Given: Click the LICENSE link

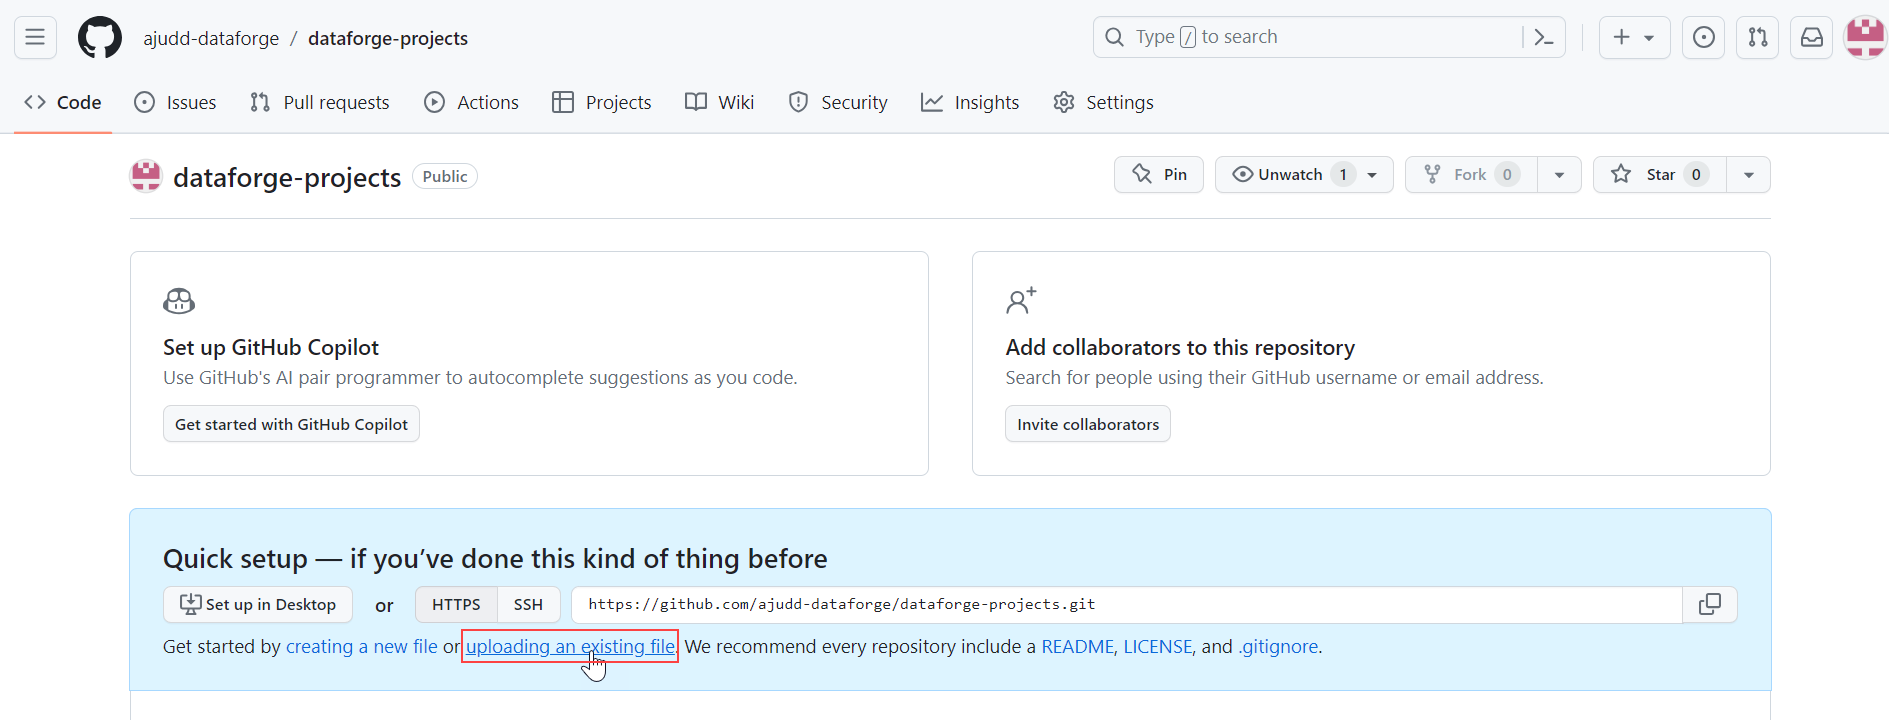Looking at the screenshot, I should 1158,646.
